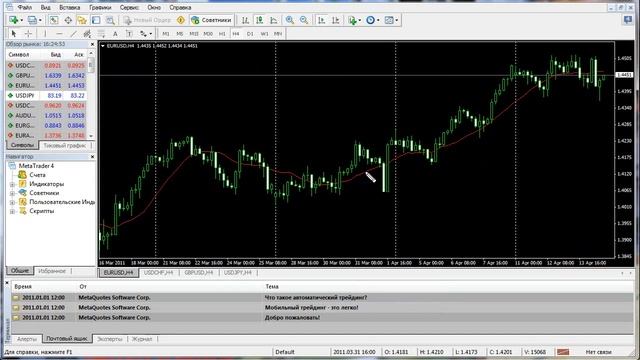Select the Crosshair tool
The height and width of the screenshot is (360, 640).
click(28, 33)
